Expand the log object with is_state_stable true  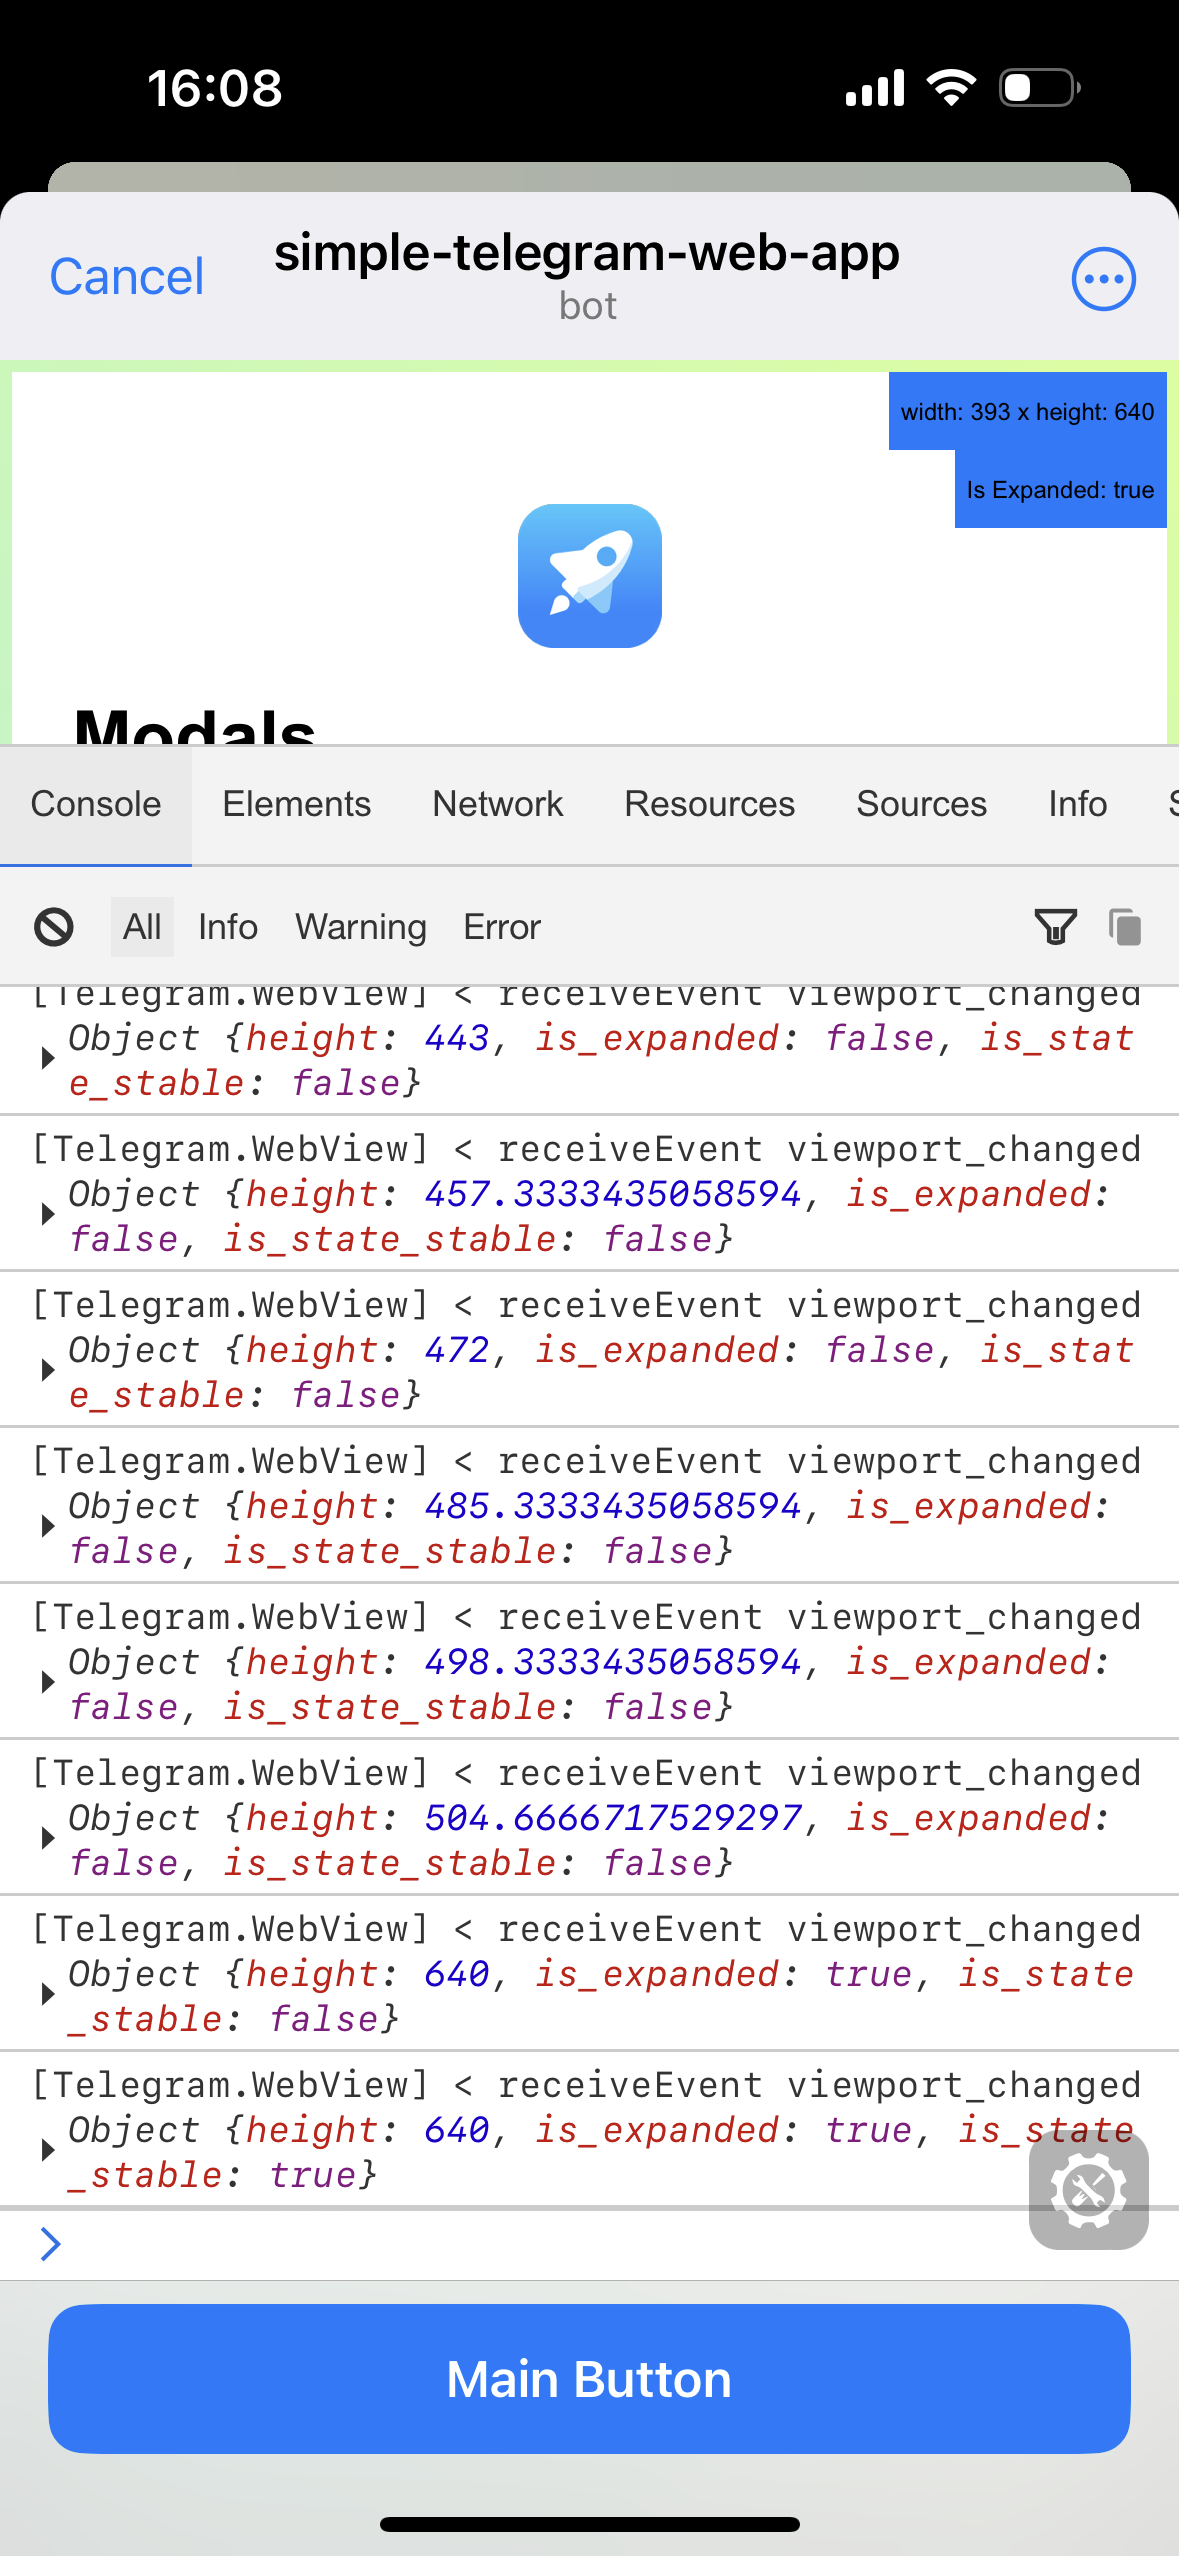(47, 2151)
